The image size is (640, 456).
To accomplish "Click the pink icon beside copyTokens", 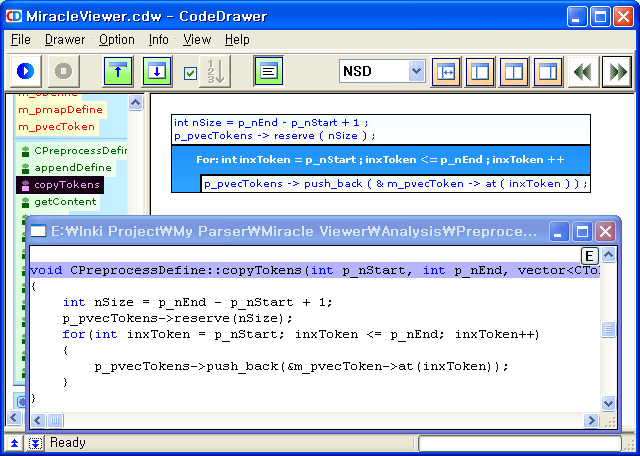I will click(25, 185).
